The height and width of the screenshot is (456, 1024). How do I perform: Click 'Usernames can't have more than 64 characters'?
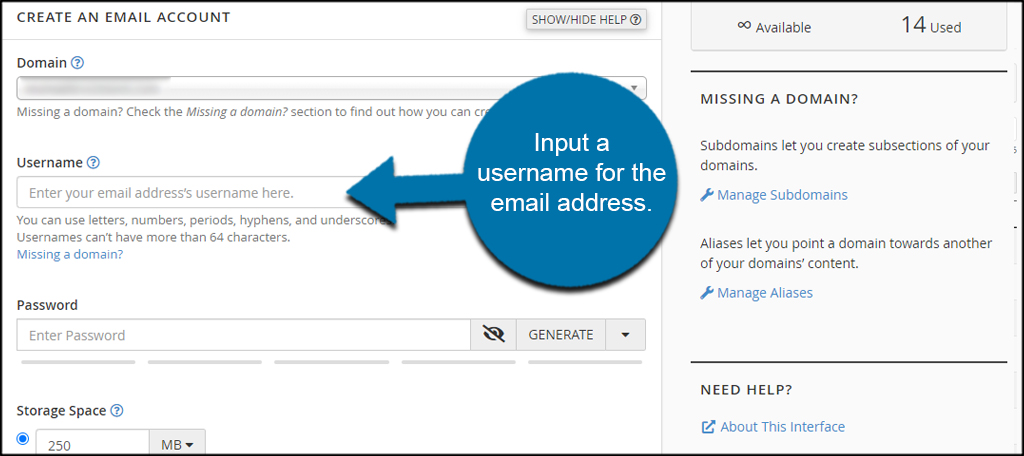coord(153,237)
